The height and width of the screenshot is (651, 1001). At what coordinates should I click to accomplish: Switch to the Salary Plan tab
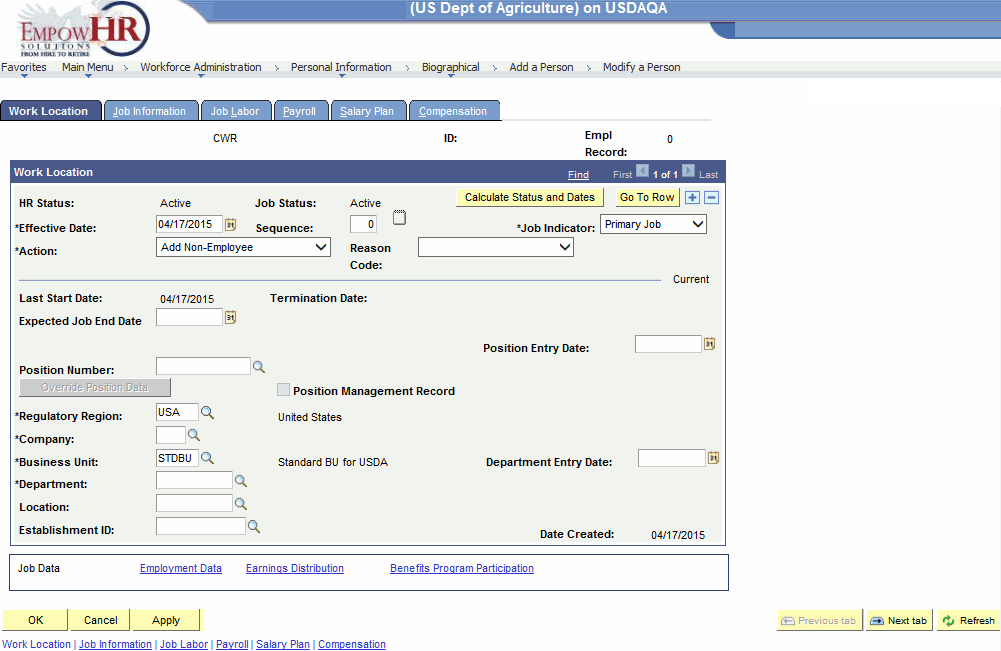pos(367,111)
